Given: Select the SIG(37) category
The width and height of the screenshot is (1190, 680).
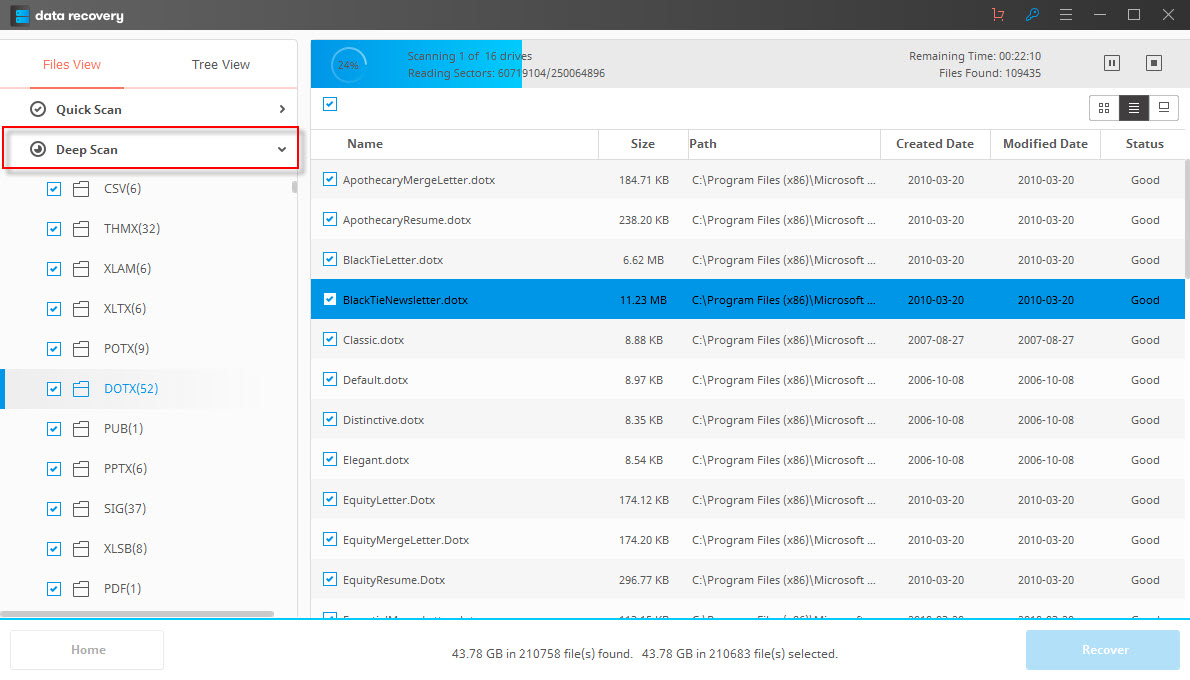Looking at the screenshot, I should click(124, 508).
